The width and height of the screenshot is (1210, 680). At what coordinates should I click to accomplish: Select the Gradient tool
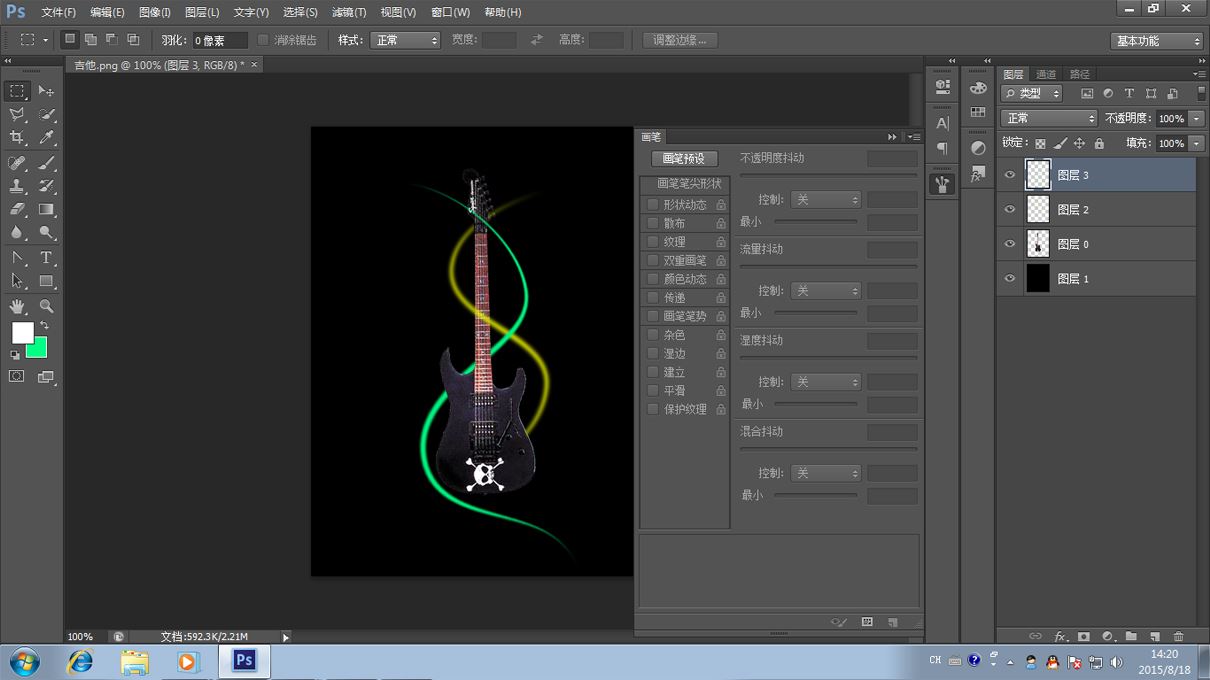pos(47,210)
